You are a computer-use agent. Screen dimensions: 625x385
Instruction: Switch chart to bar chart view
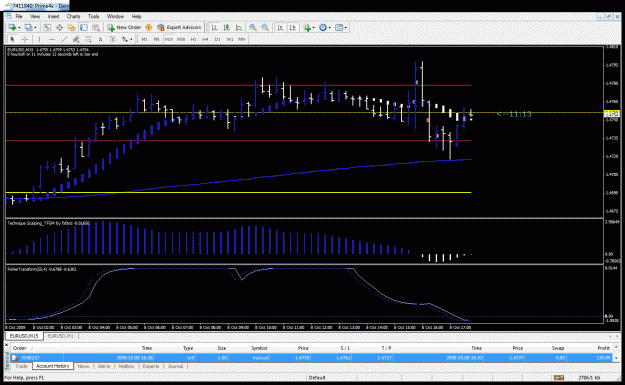point(214,27)
